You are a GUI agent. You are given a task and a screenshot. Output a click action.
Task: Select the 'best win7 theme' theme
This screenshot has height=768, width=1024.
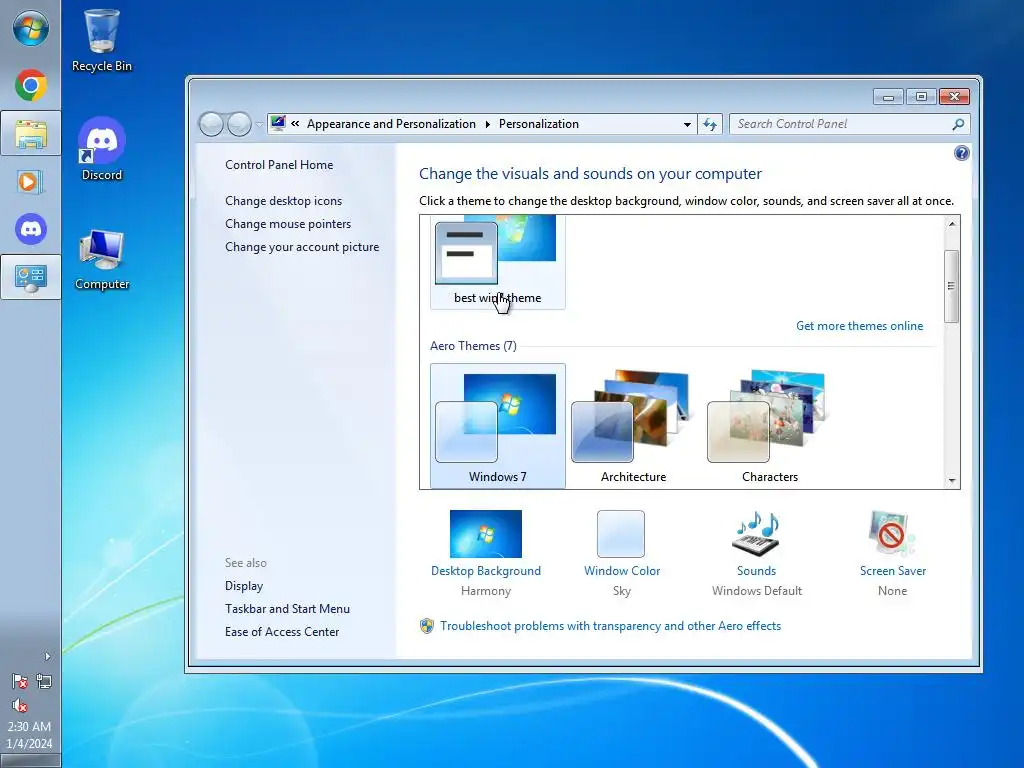(498, 262)
